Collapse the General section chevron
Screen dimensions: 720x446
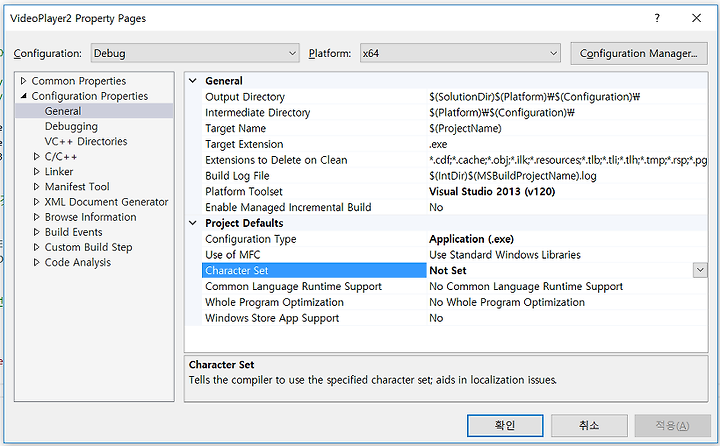pyautogui.click(x=193, y=81)
